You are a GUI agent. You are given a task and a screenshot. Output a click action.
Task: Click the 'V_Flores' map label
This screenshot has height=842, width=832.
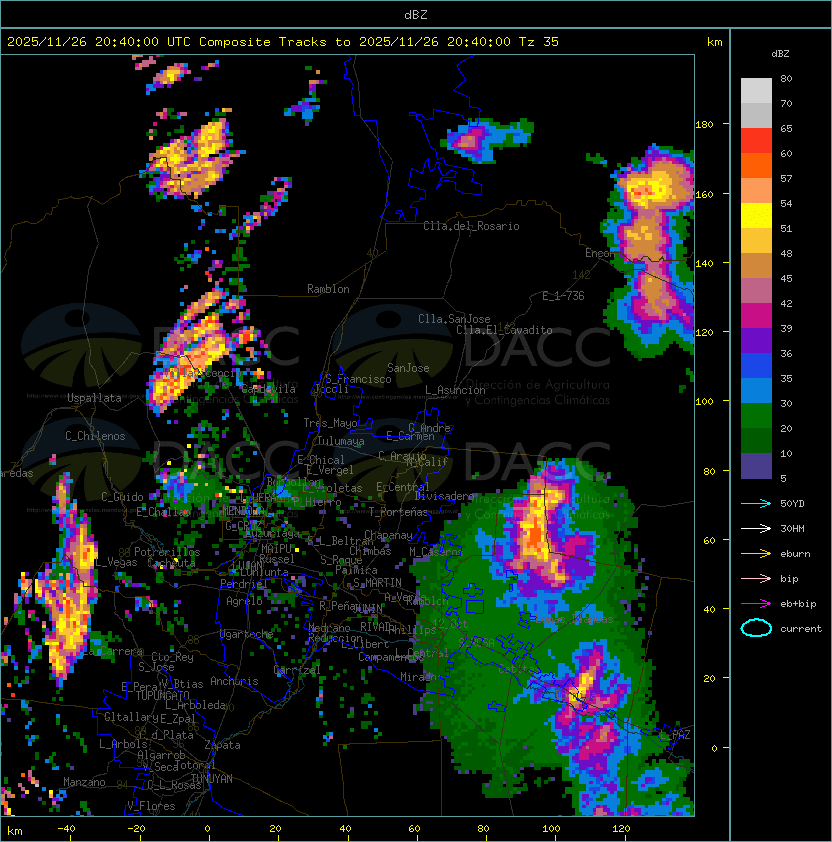pos(151,806)
